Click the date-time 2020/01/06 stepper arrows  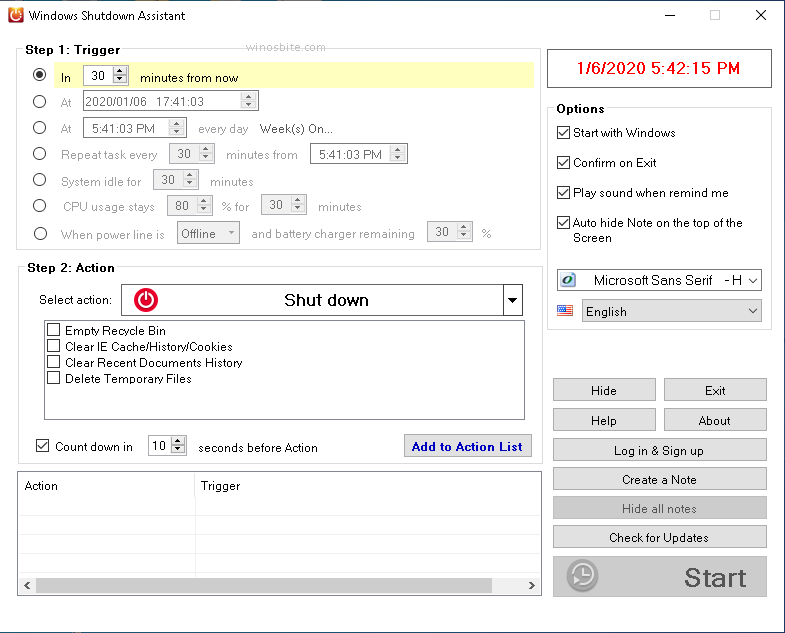pos(248,101)
